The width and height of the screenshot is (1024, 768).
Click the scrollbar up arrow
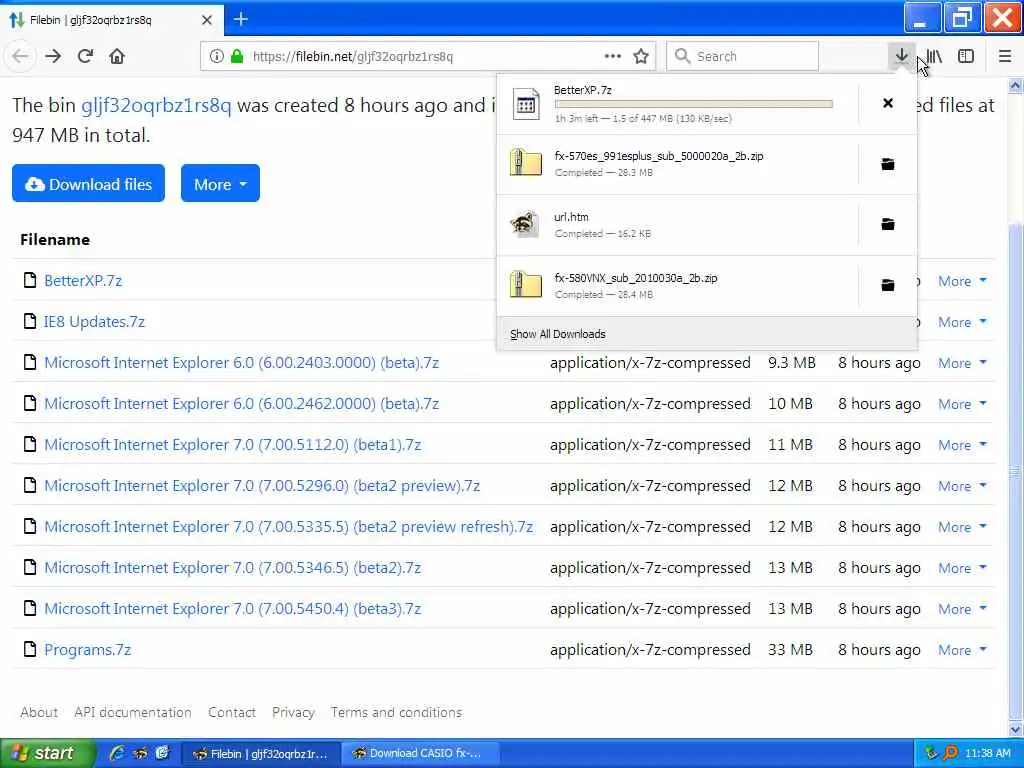(x=1016, y=86)
